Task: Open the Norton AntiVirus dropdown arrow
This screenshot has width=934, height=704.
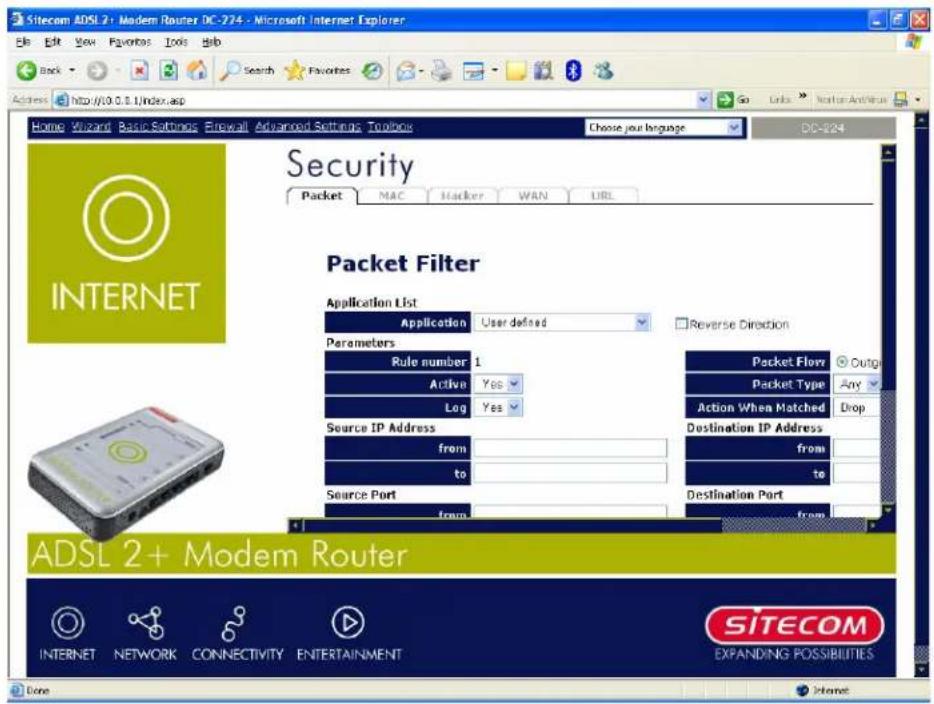Action: pos(918,99)
